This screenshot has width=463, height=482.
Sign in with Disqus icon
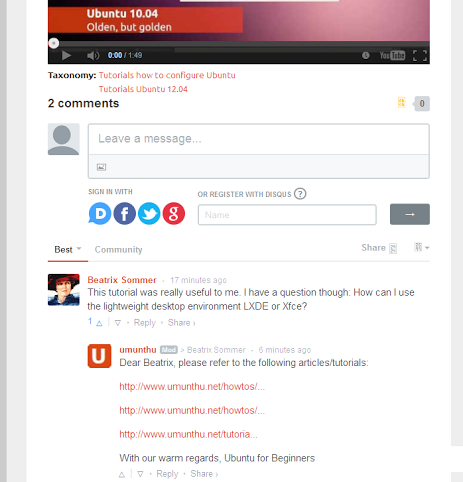pos(100,213)
